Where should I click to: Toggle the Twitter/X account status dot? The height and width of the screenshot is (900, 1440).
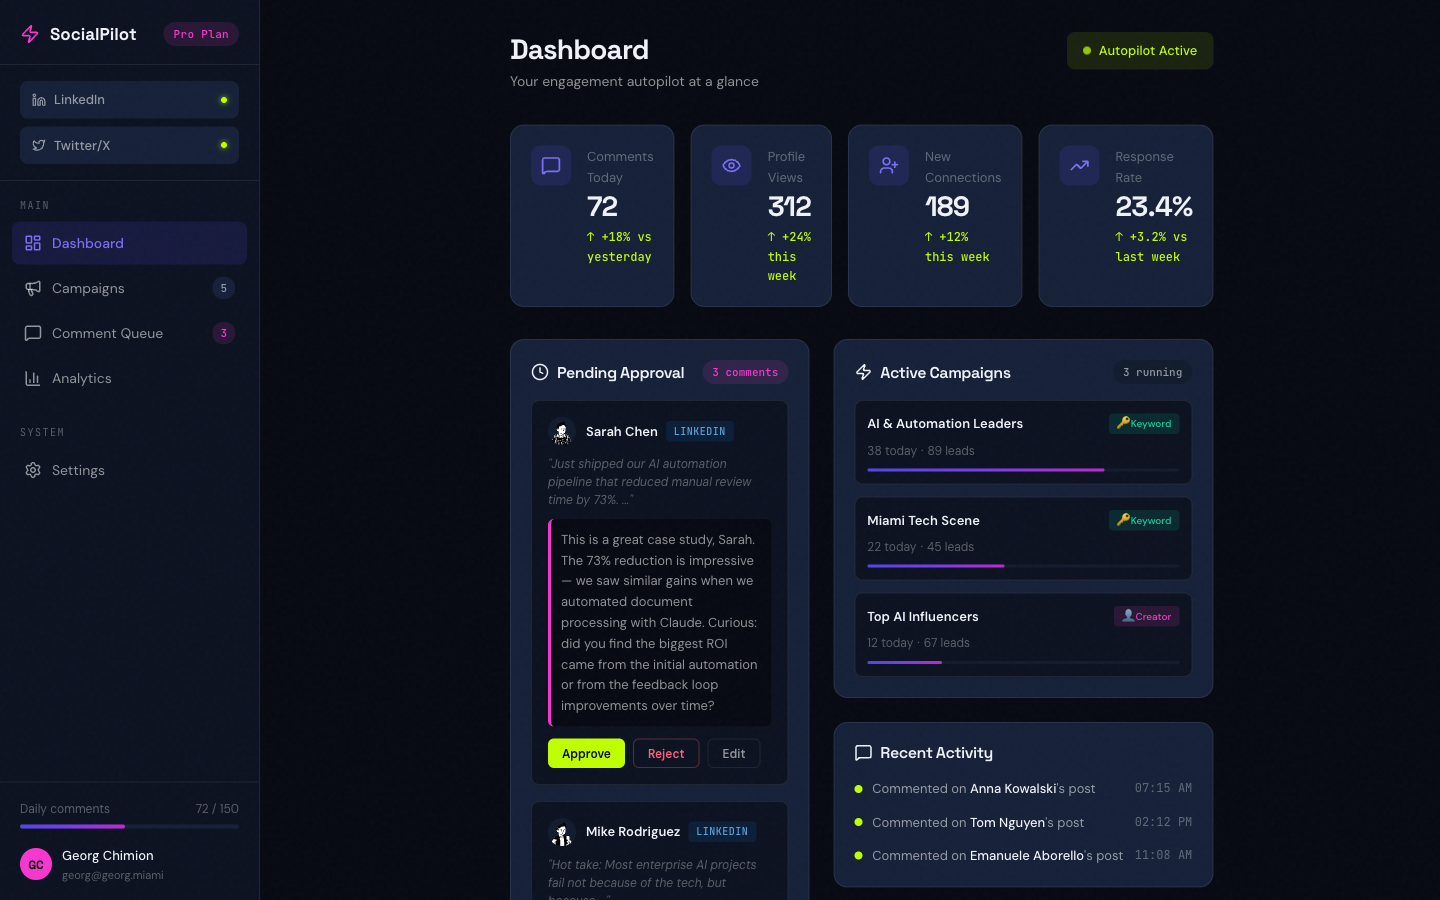[224, 145]
